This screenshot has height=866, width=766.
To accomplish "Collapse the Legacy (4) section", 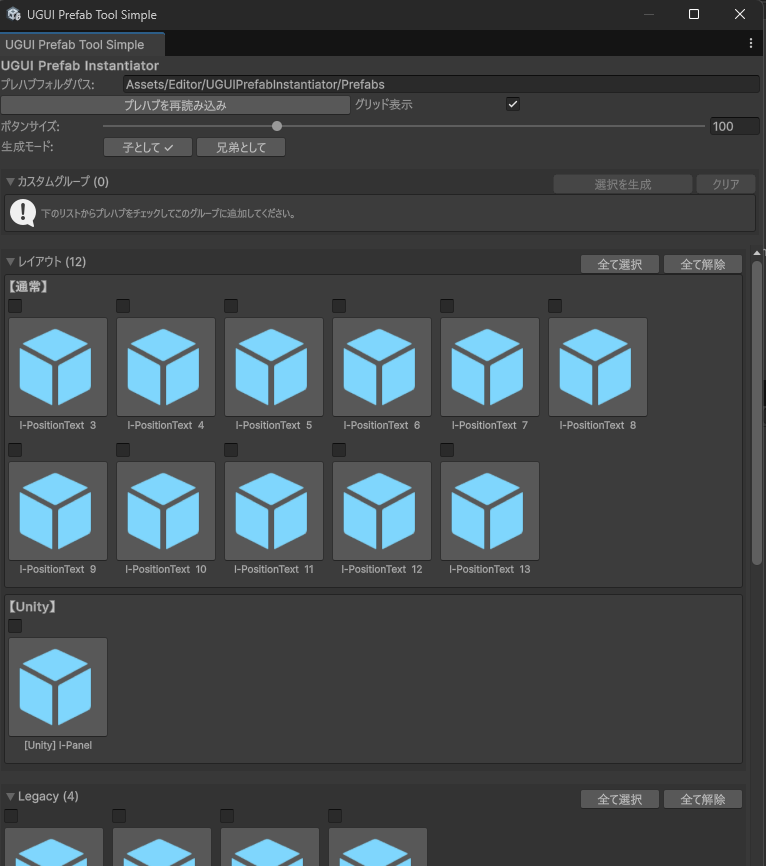I will pos(10,796).
